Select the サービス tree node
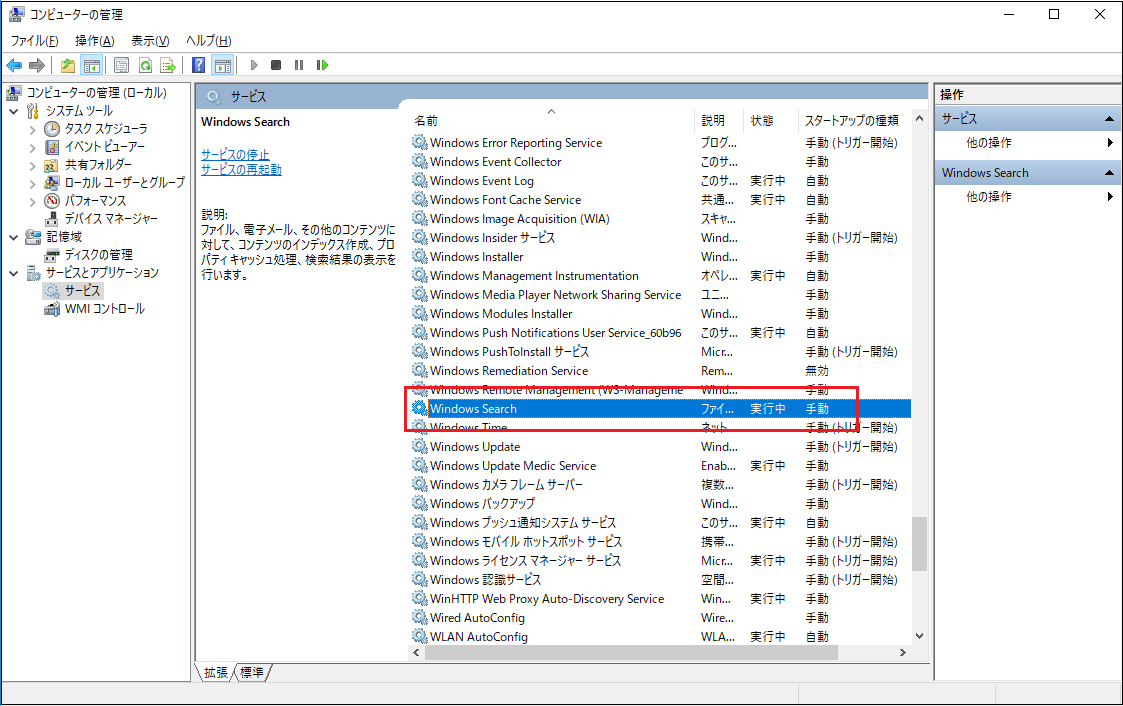This screenshot has height=706, width=1123. tap(82, 291)
